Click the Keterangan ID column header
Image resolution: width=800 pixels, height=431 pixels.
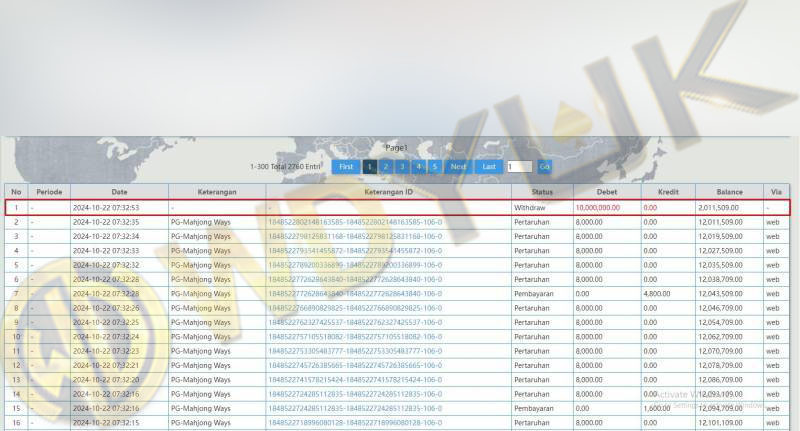pos(389,192)
